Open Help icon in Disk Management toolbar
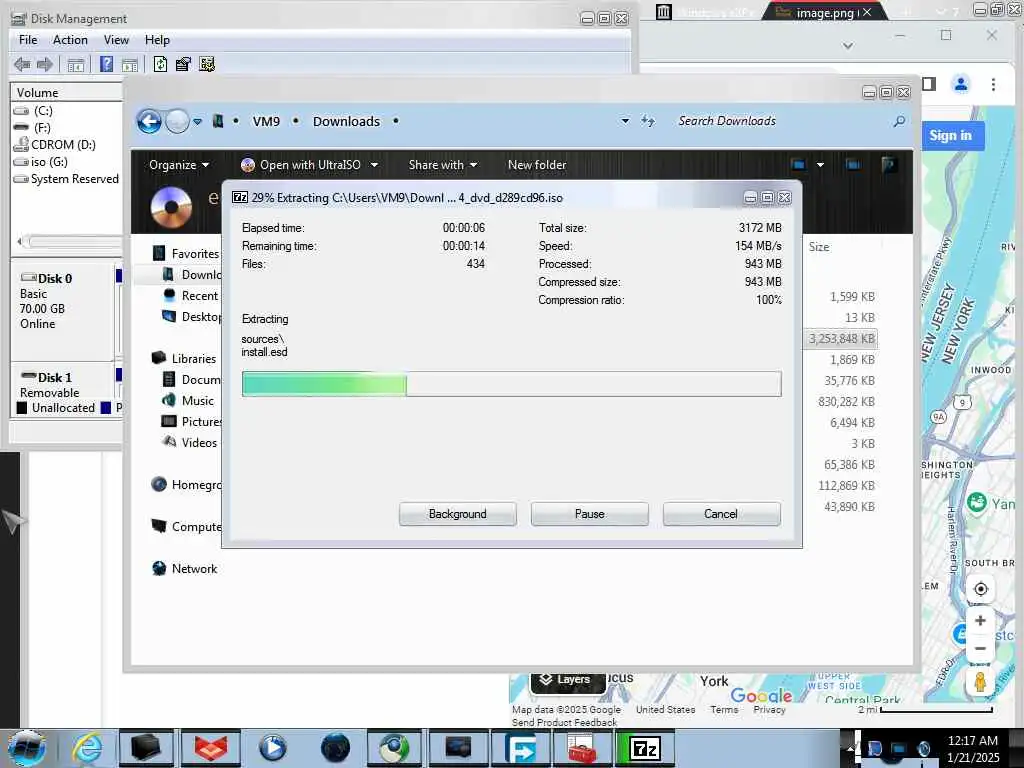Image resolution: width=1024 pixels, height=768 pixels. click(x=106, y=64)
